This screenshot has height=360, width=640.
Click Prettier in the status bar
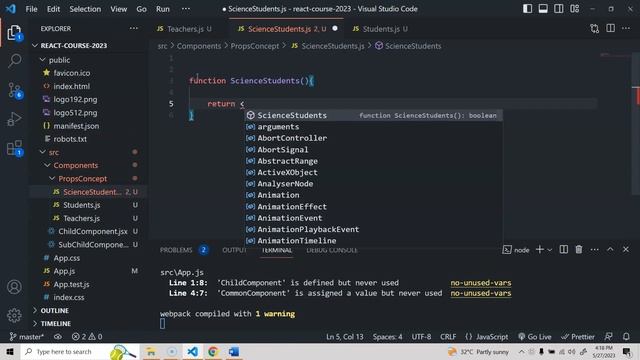578,337
